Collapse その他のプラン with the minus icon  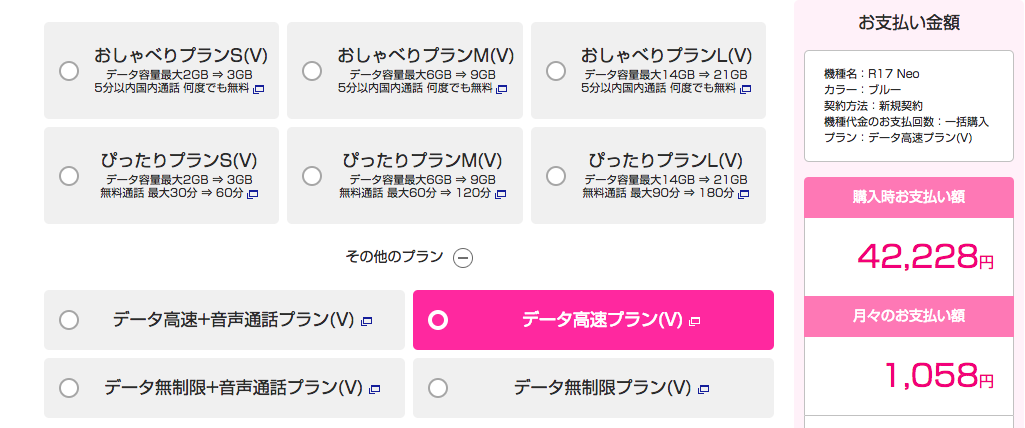click(x=463, y=257)
